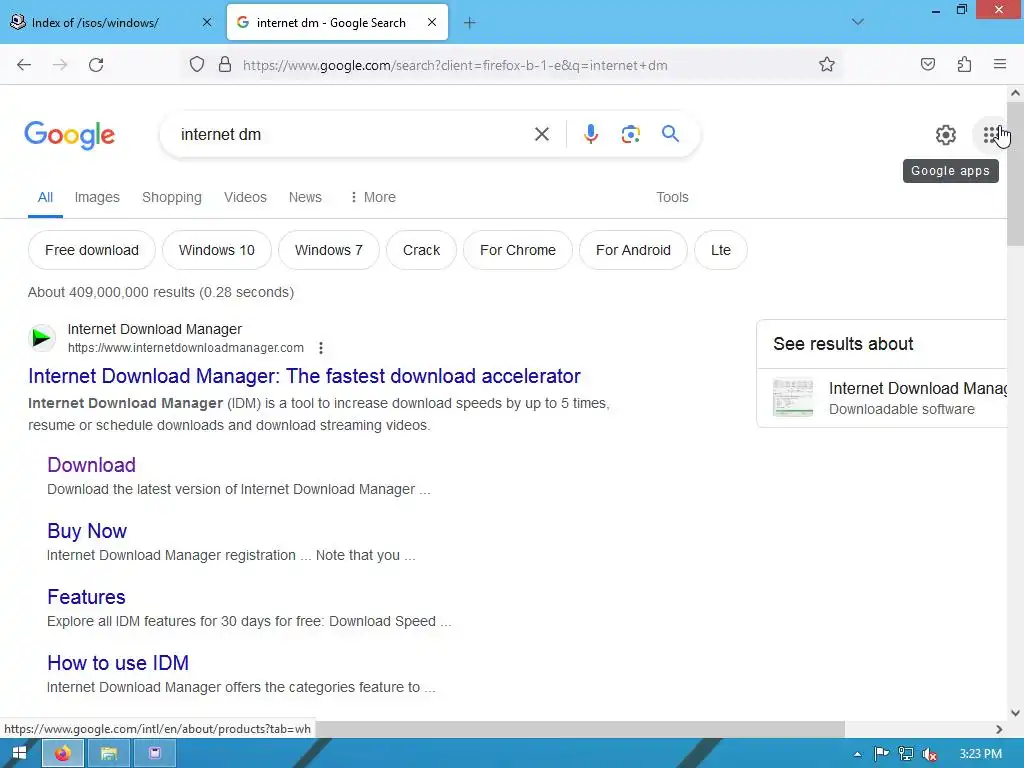Click the site security padlock icon
Viewport: 1024px width, 768px height.
(225, 65)
